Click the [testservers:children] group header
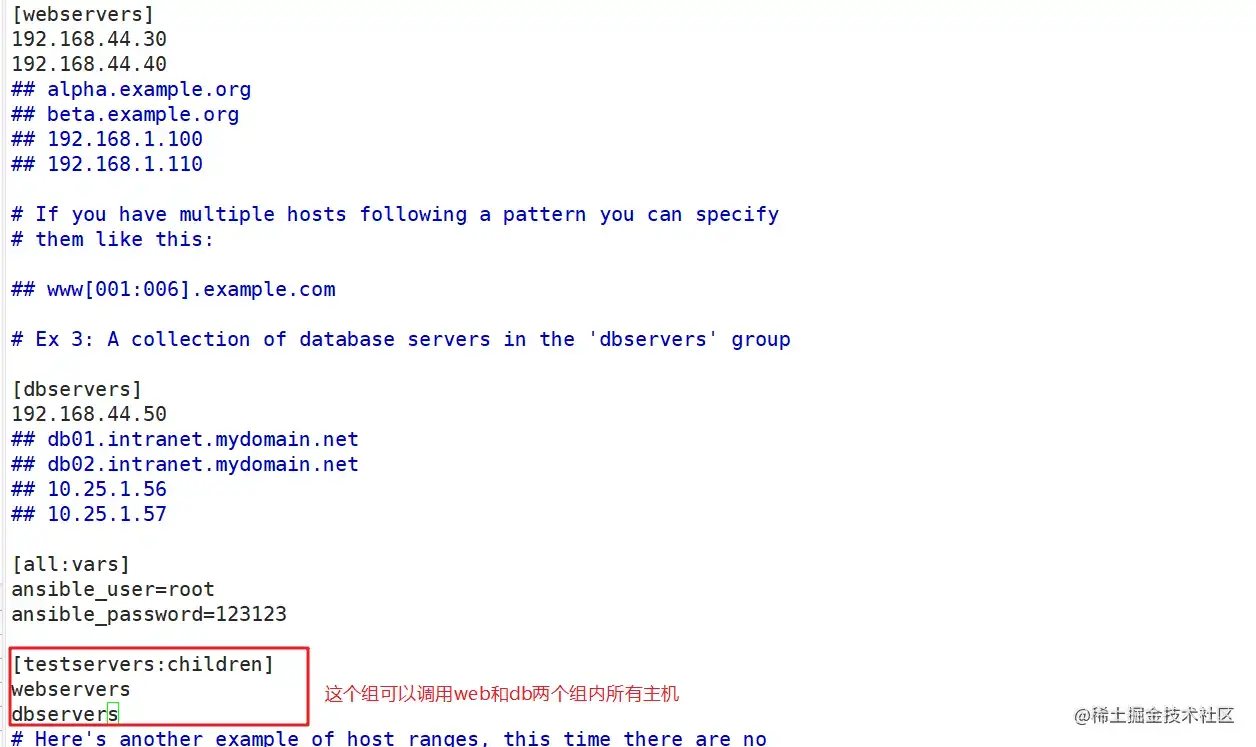This screenshot has height=747, width=1256. click(x=143, y=665)
